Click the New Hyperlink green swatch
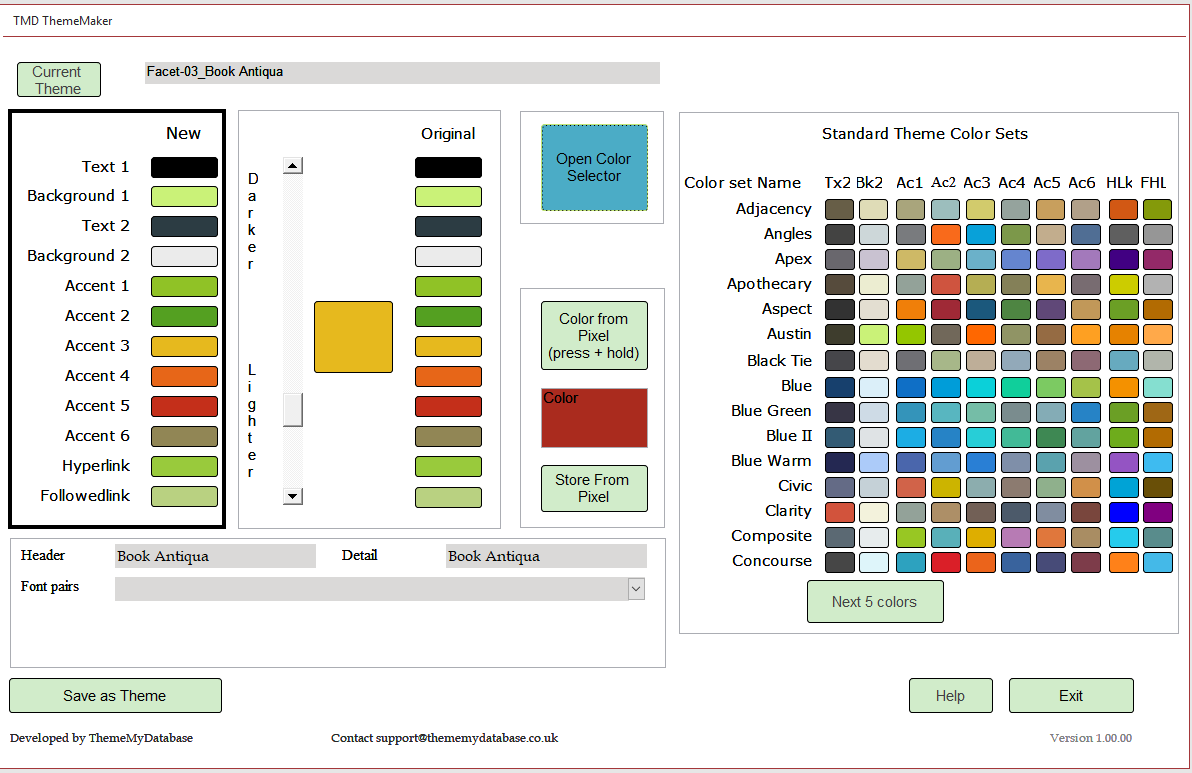 point(184,466)
